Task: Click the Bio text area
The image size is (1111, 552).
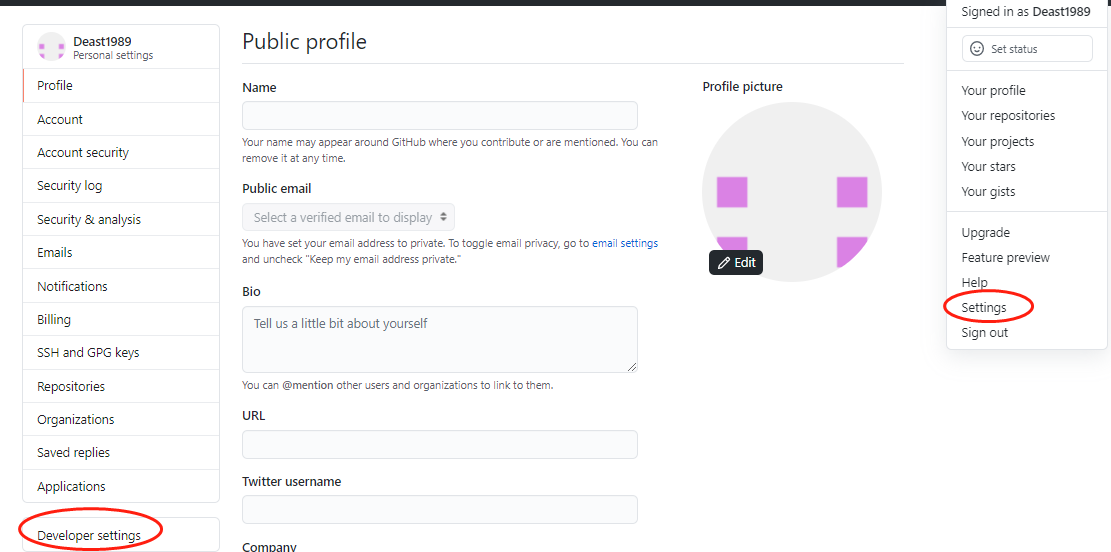Action: tap(439, 339)
